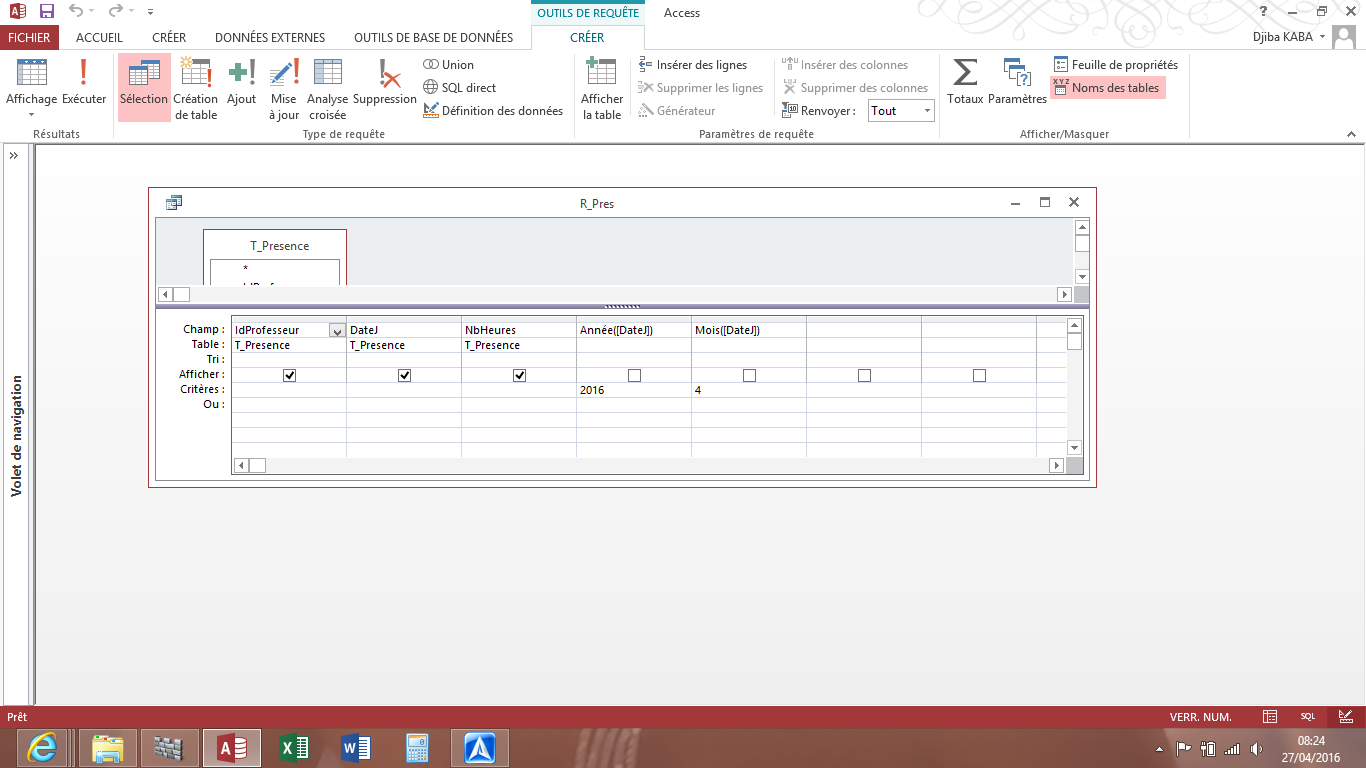Click the DateJ field cell
Viewport: 1366px width, 768px height.
404,330
